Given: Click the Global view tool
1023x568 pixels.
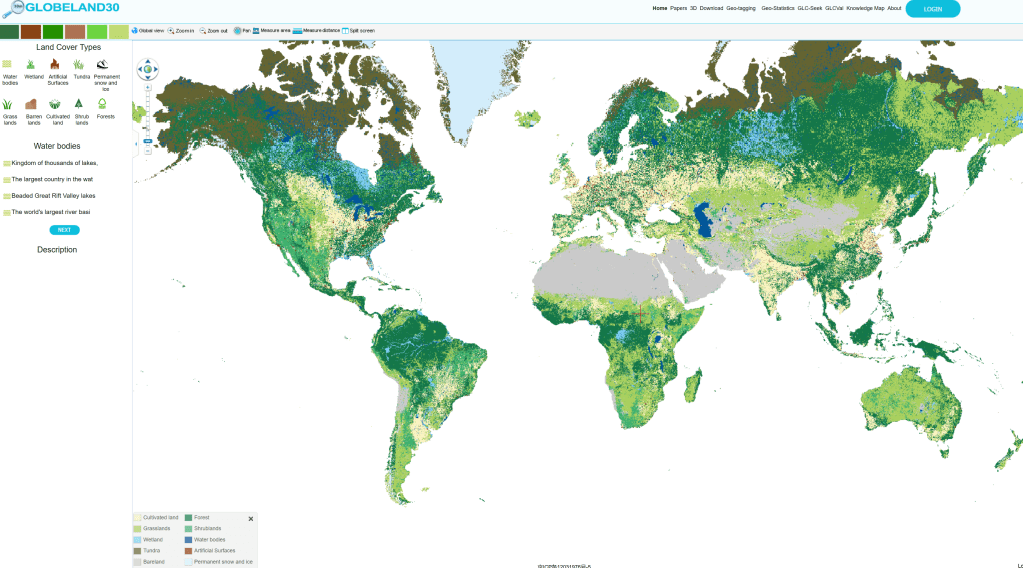Looking at the screenshot, I should point(147,31).
